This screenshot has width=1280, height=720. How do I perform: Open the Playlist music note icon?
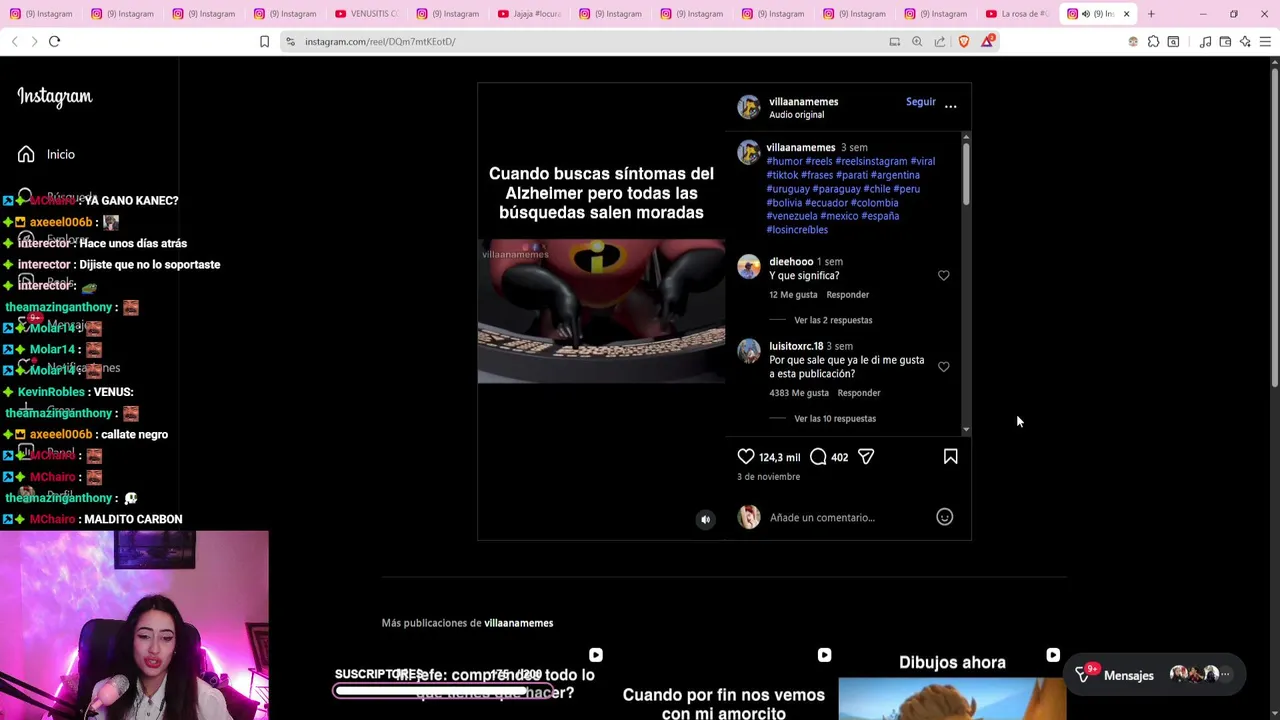click(x=1206, y=41)
